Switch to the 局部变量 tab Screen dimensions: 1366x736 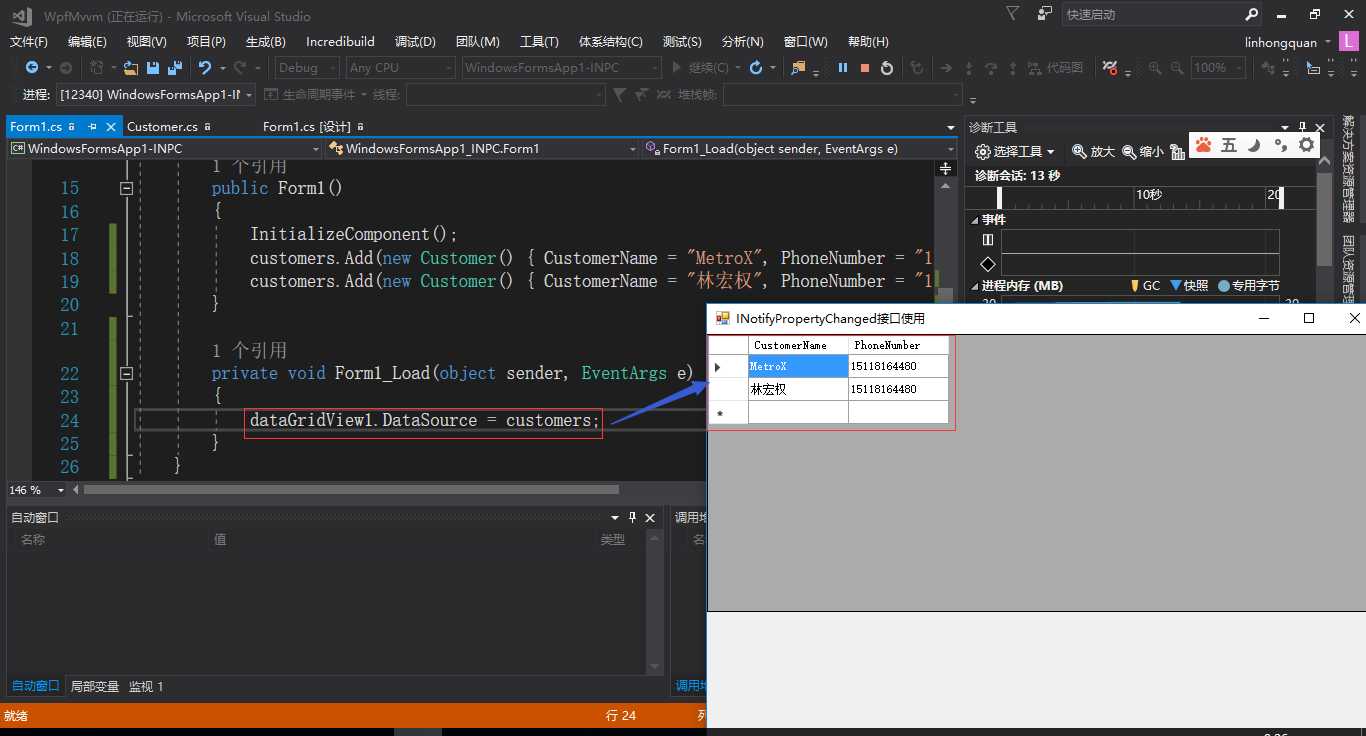(x=95, y=686)
